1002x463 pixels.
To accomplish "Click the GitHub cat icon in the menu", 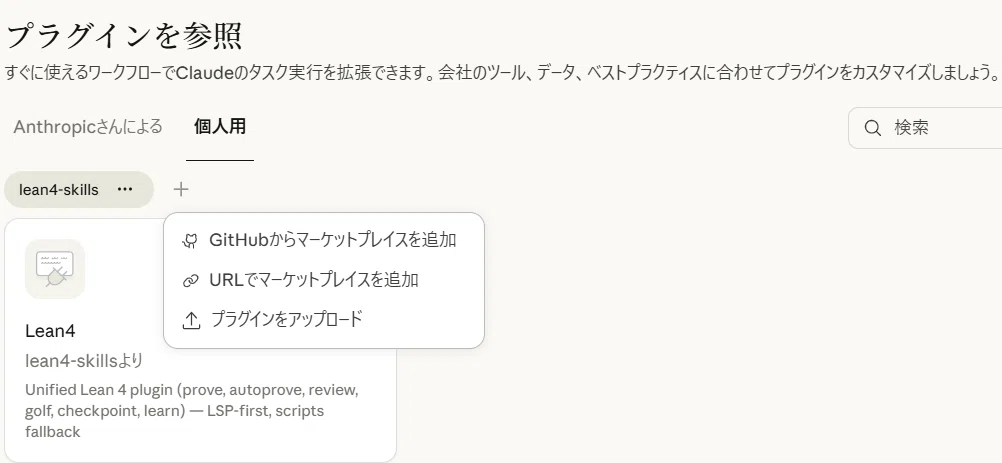I will (x=190, y=241).
